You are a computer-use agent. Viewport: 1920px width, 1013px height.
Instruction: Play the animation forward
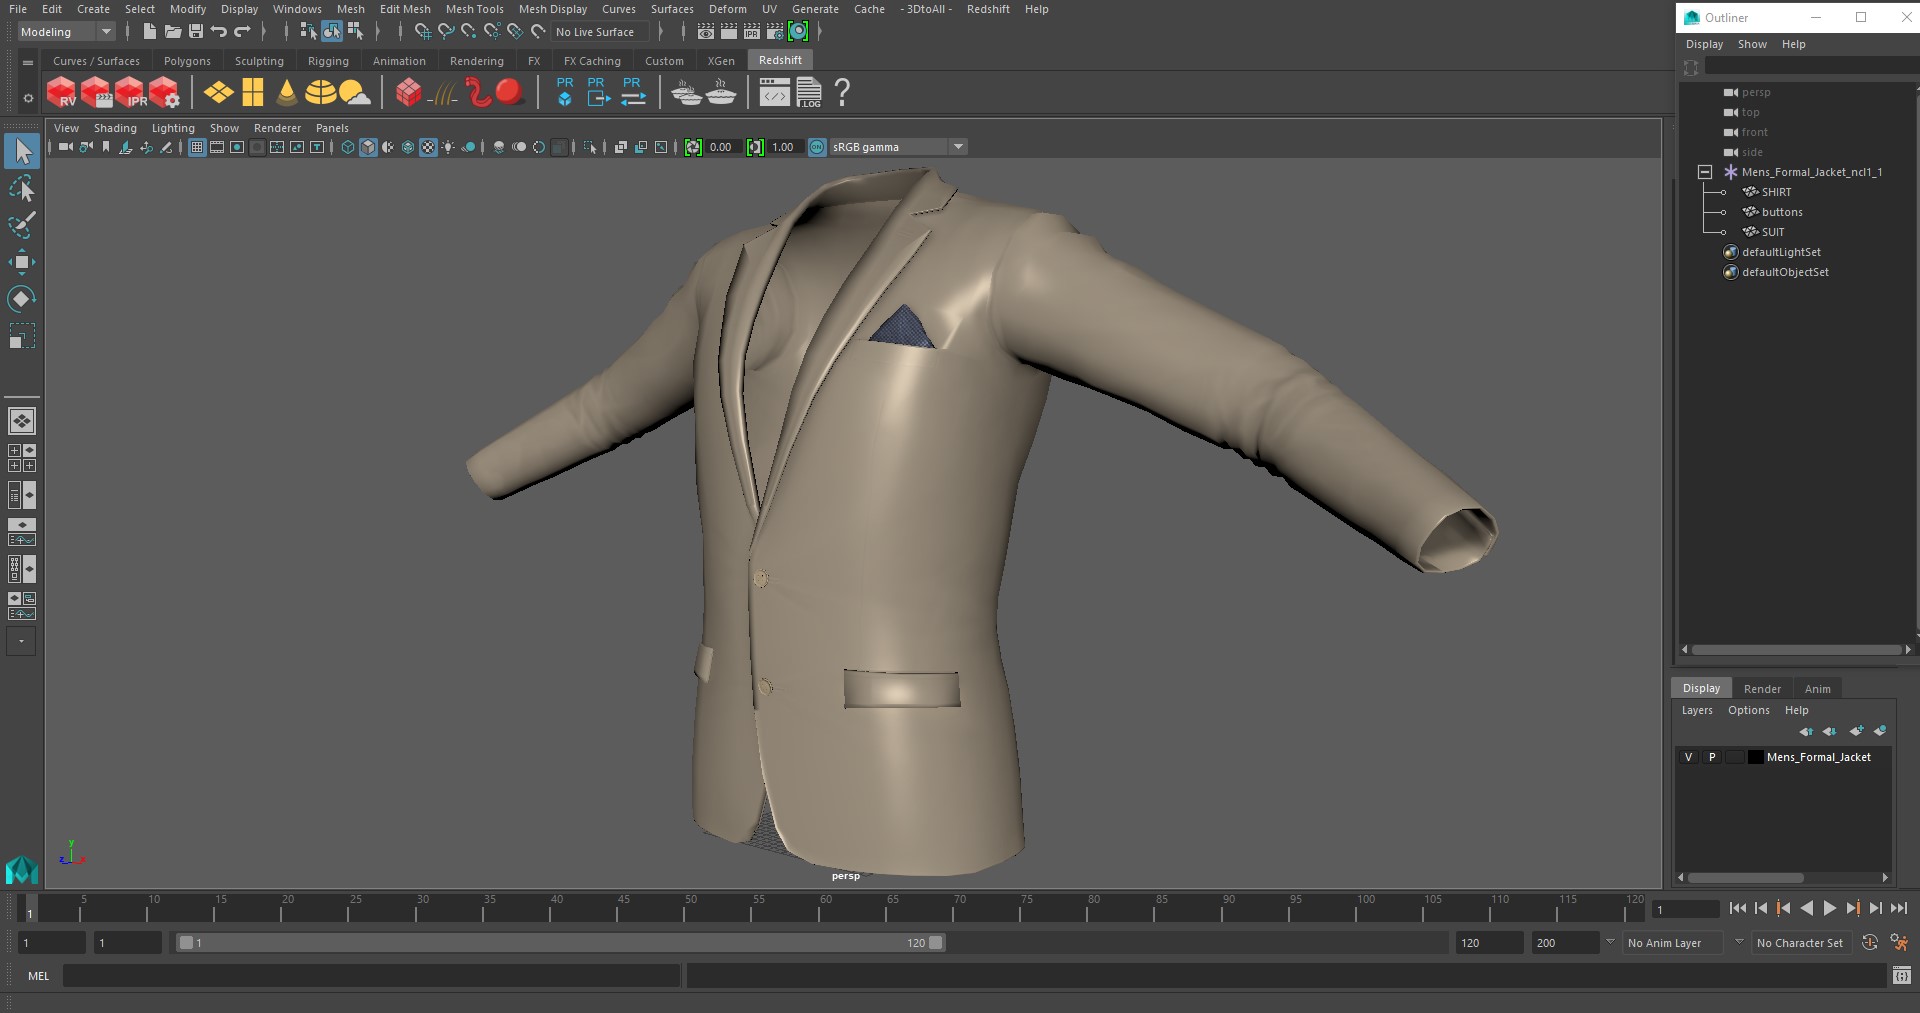[x=1829, y=908]
